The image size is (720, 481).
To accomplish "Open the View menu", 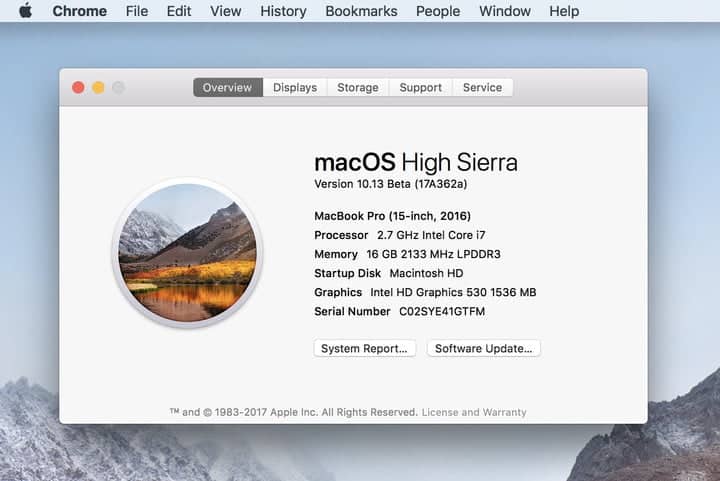I will point(225,11).
